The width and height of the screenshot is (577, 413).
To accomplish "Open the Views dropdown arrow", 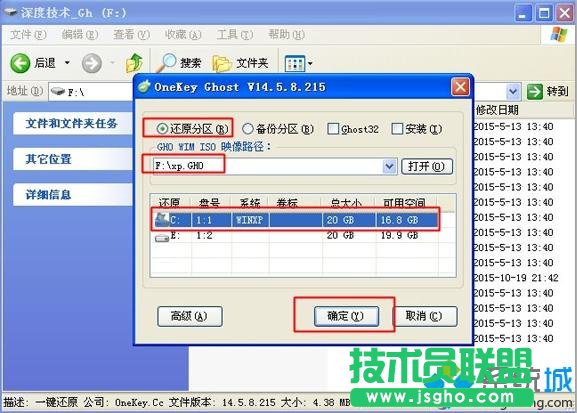I will click(x=310, y=64).
